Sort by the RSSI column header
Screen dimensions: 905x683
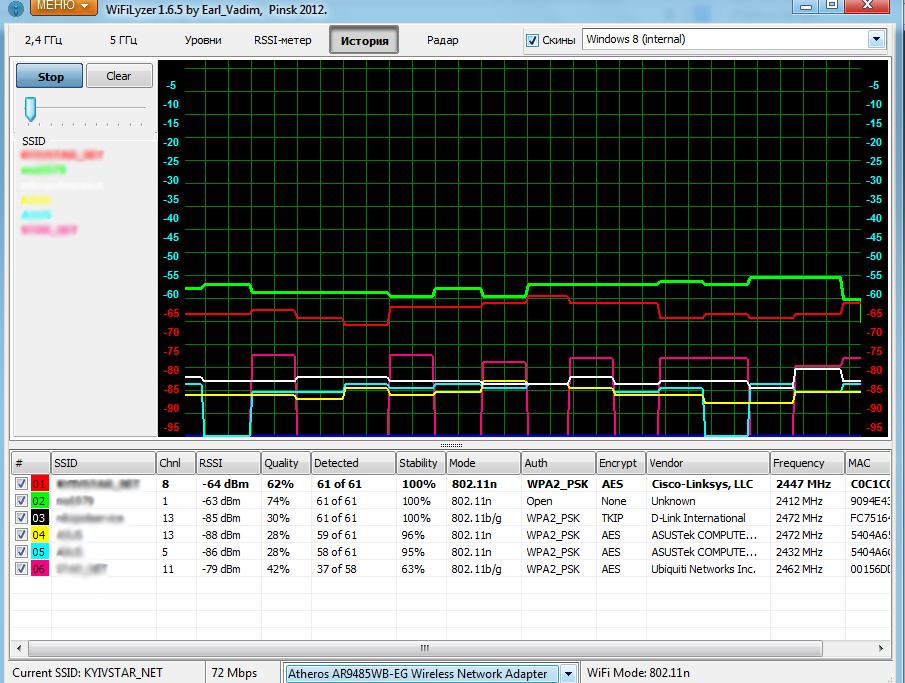(x=229, y=463)
